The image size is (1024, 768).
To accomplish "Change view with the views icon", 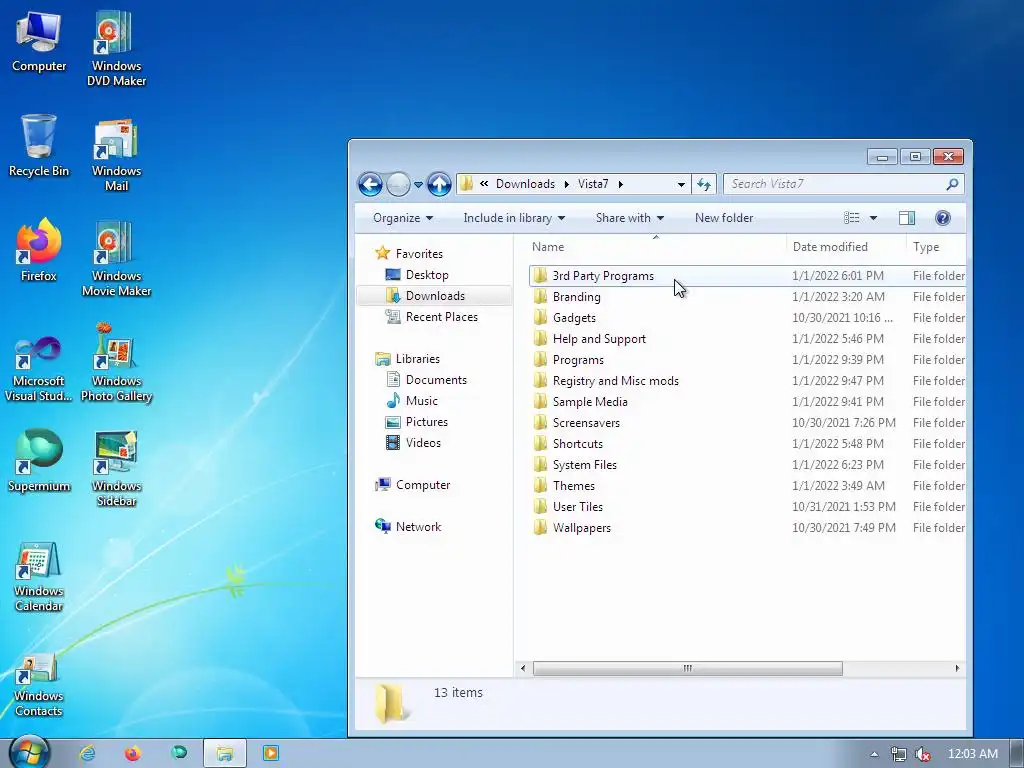I will (852, 218).
